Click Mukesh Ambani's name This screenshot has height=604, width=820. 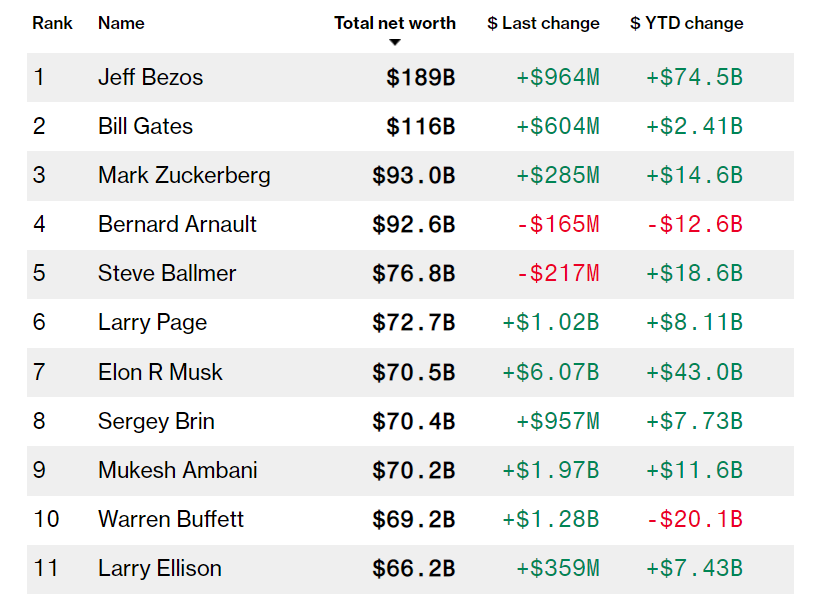tap(177, 470)
